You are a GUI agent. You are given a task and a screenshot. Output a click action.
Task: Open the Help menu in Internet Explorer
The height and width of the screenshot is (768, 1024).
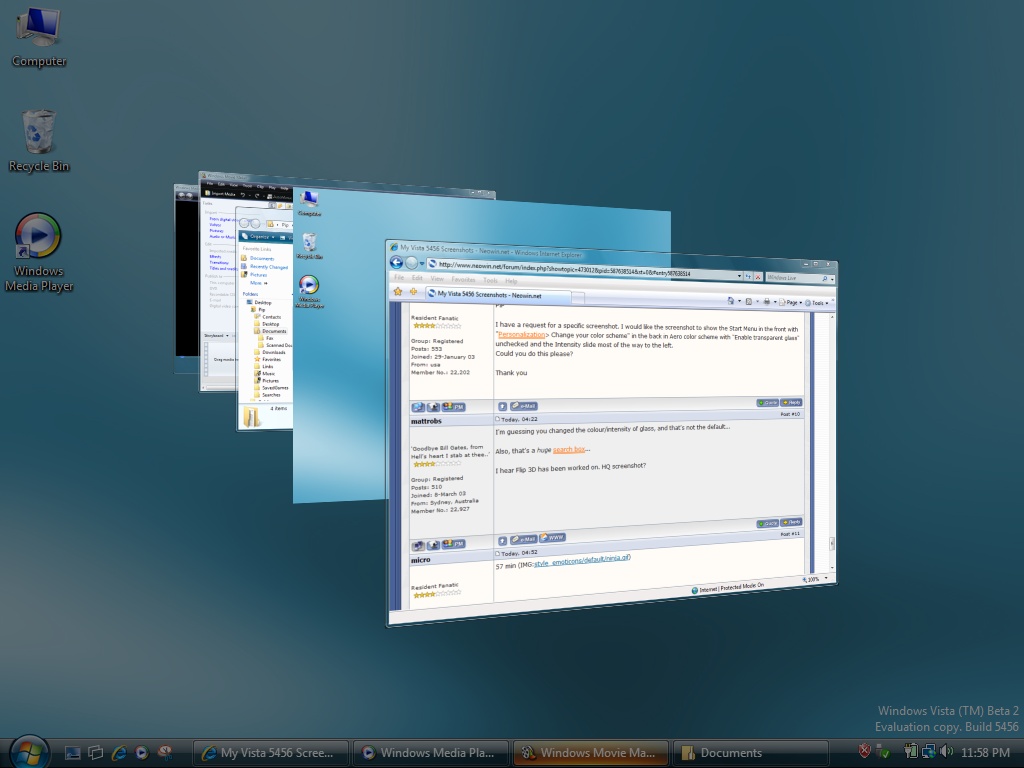[511, 281]
